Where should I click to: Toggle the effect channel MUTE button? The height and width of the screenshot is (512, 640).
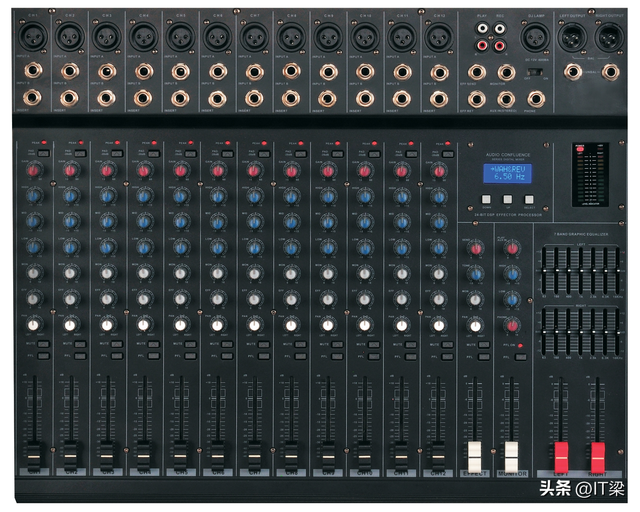click(x=484, y=345)
